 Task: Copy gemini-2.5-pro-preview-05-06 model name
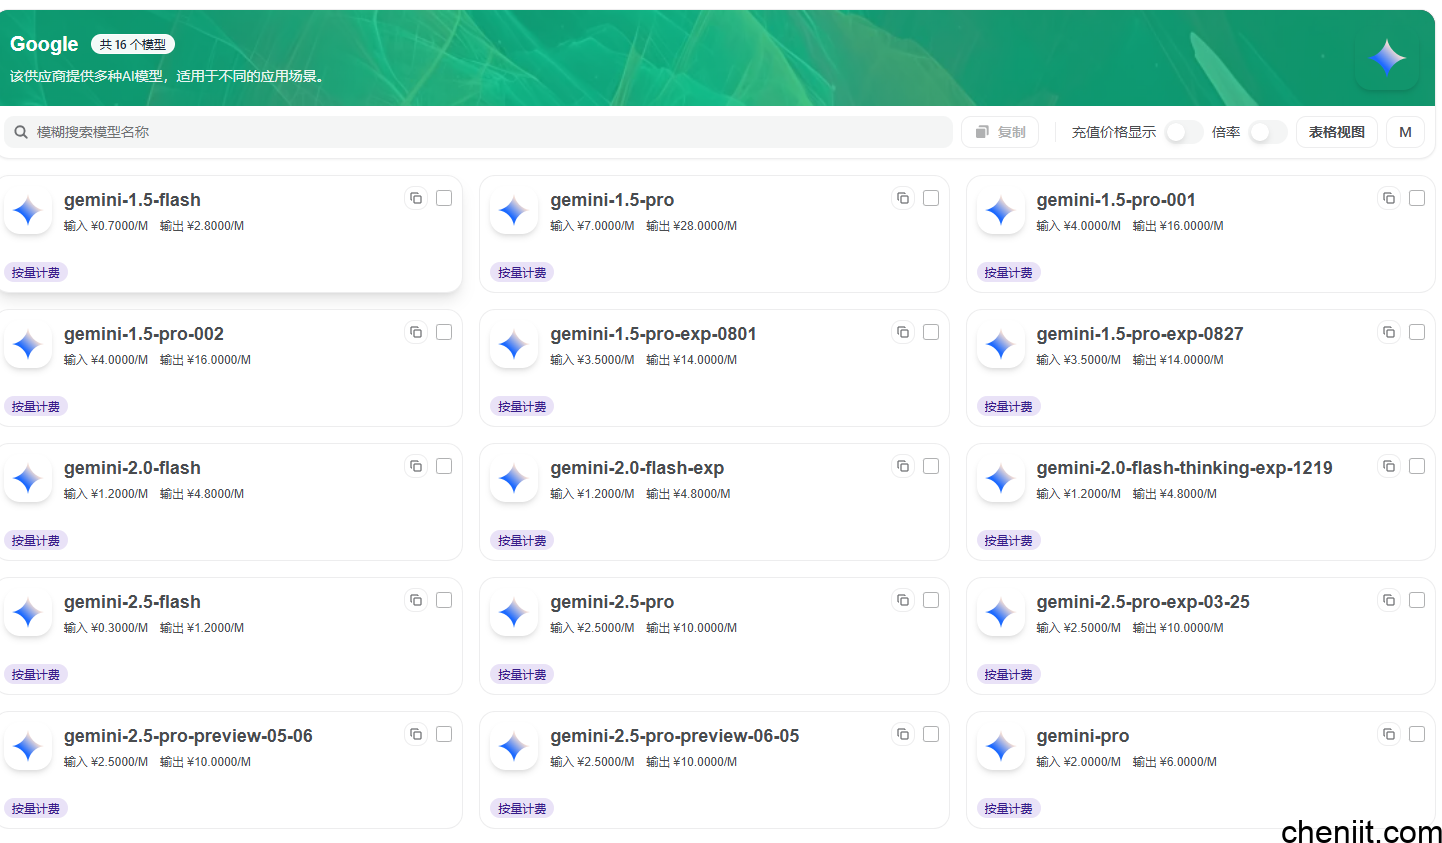click(x=416, y=734)
